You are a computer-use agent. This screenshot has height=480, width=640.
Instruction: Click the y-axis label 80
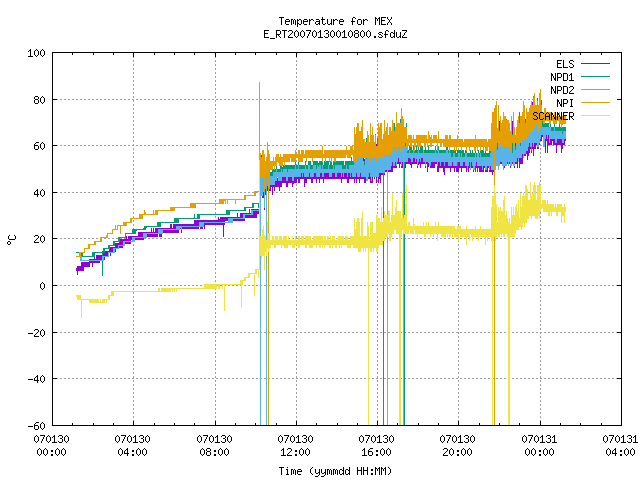pyautogui.click(x=39, y=100)
